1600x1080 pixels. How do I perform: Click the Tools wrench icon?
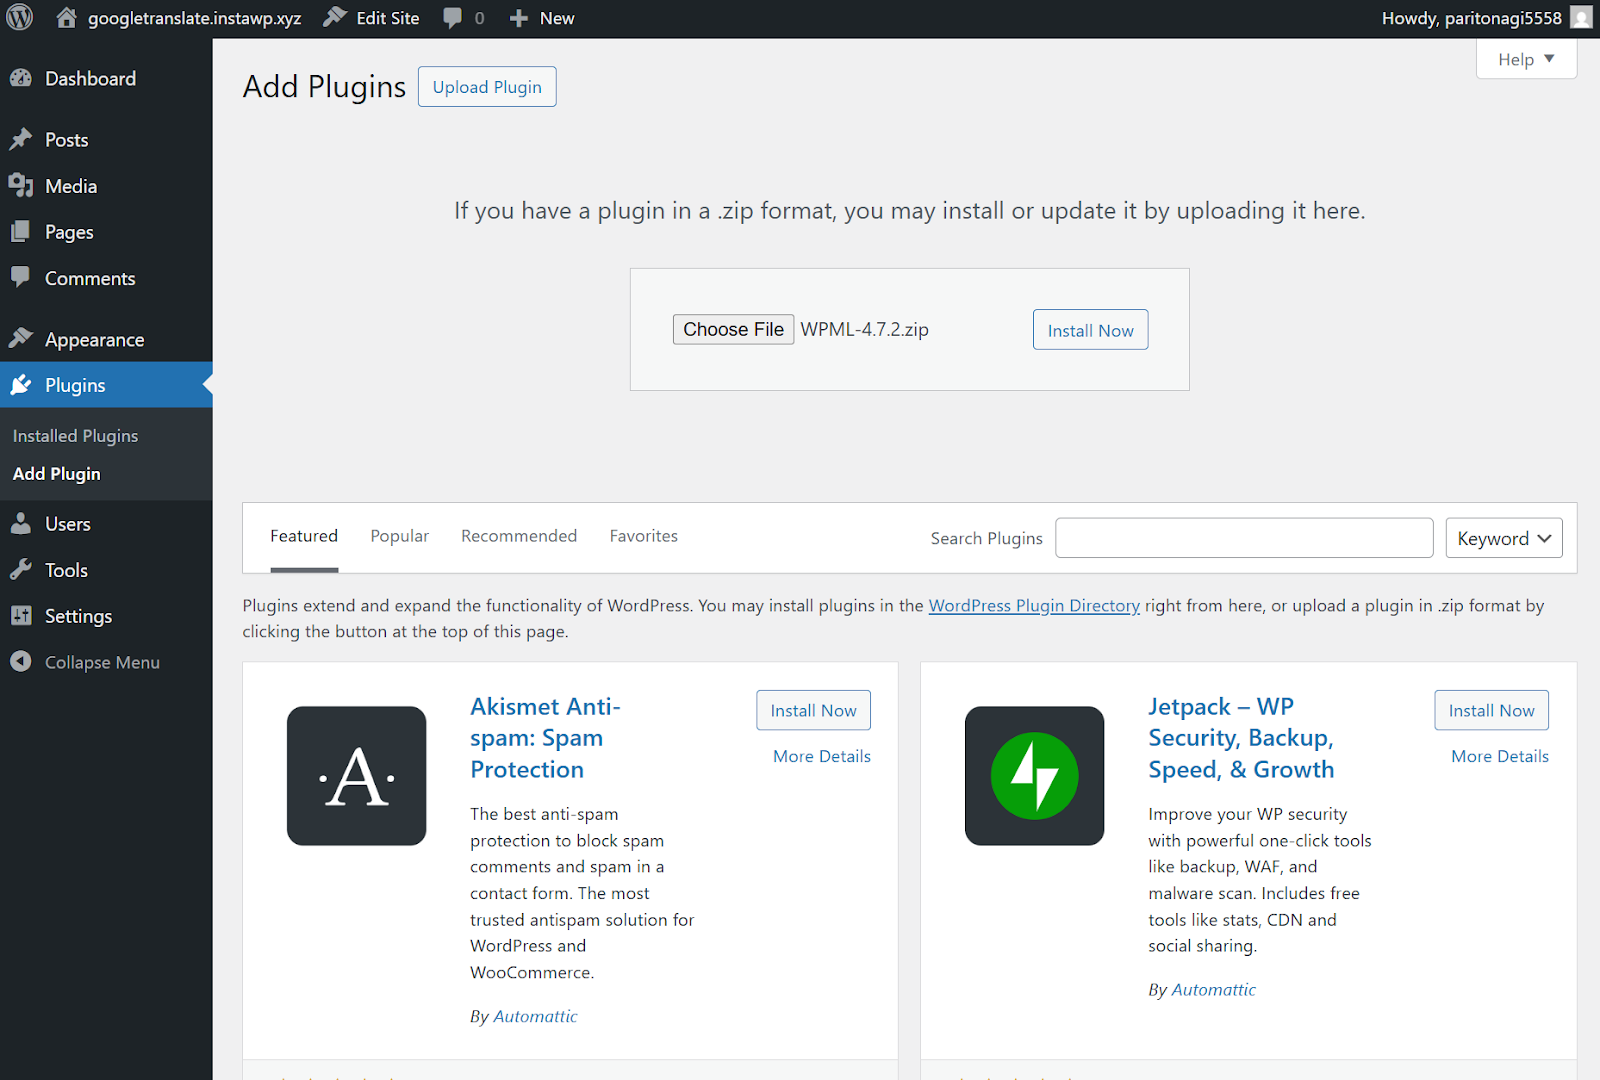pyautogui.click(x=21, y=570)
